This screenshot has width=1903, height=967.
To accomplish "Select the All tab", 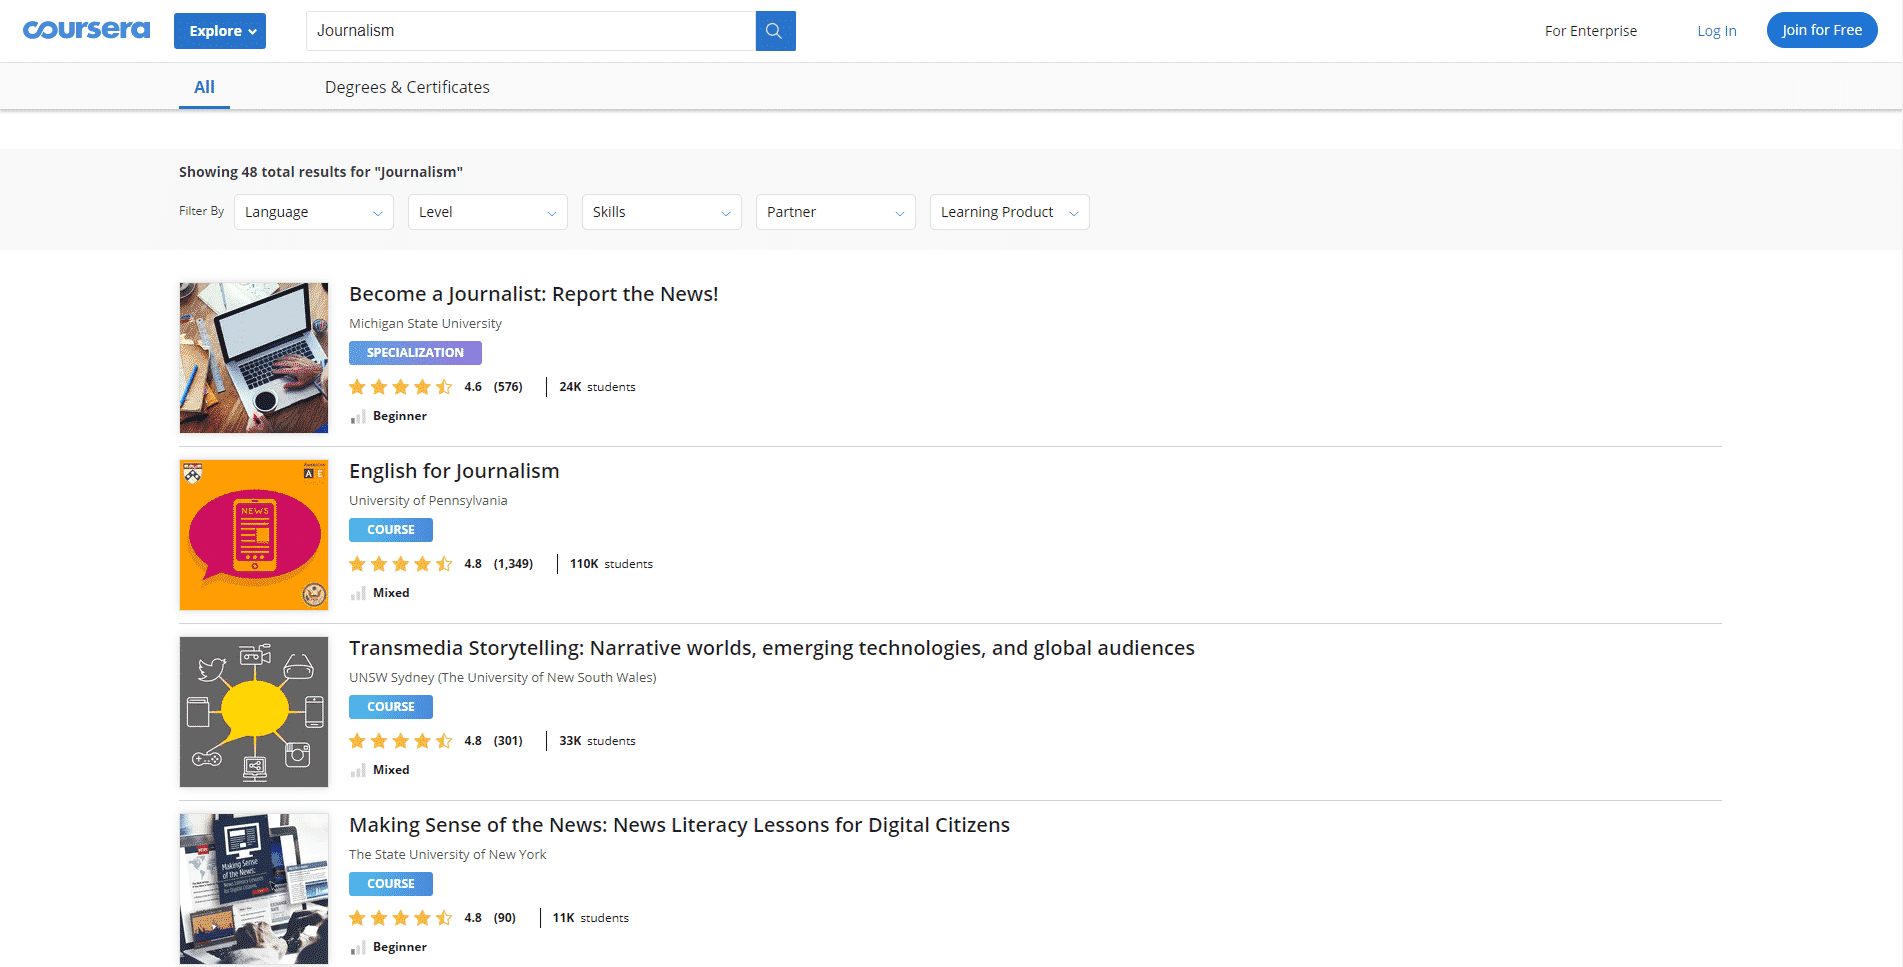I will tap(204, 87).
